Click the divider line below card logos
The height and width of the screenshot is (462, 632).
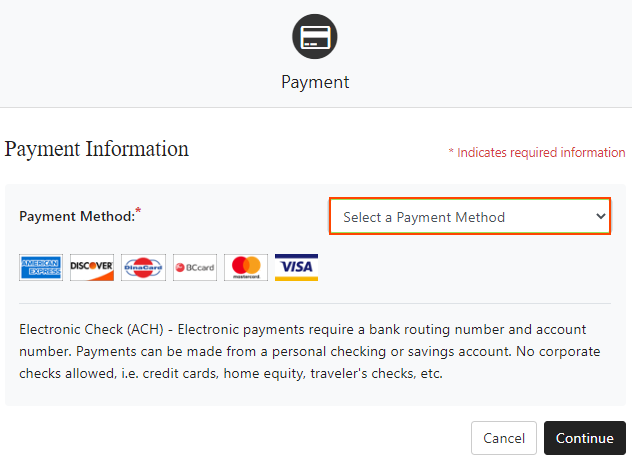[x=315, y=303]
